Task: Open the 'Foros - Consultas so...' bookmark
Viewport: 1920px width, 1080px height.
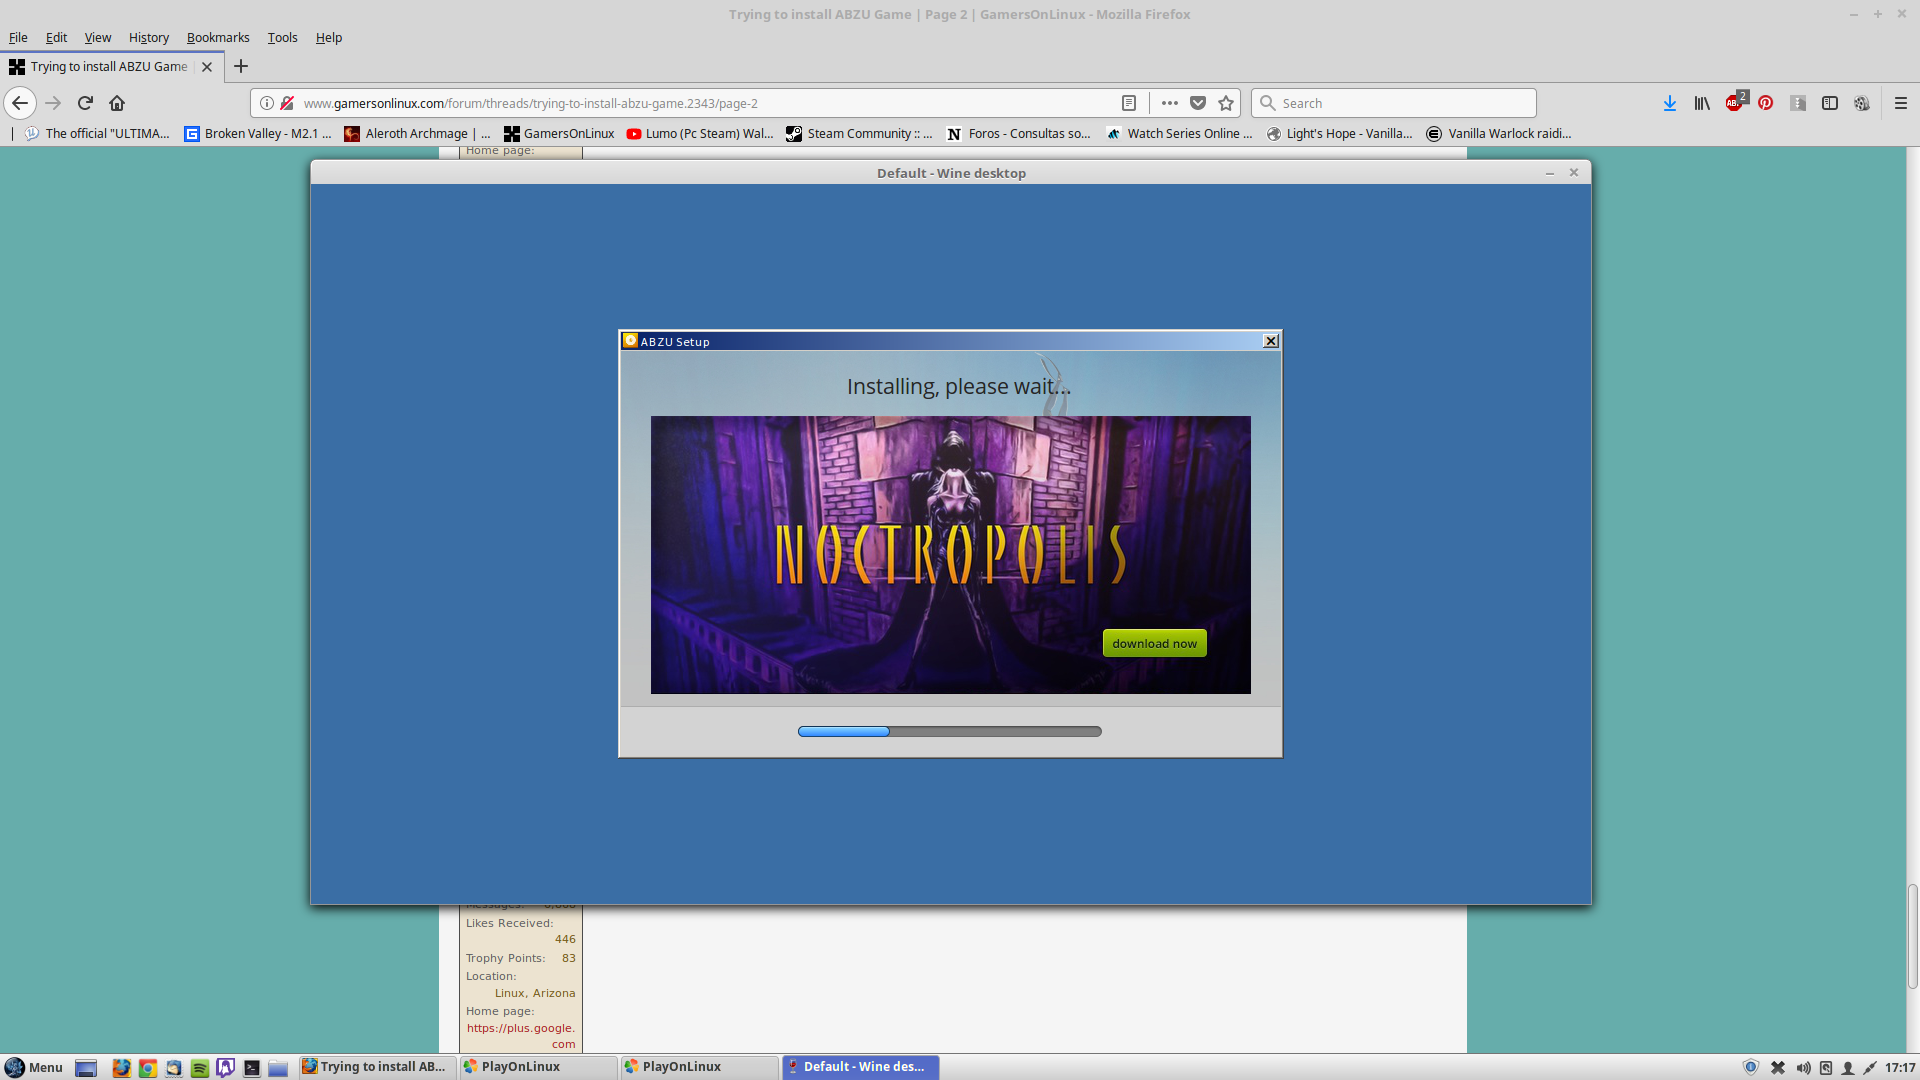Action: click(x=1019, y=133)
